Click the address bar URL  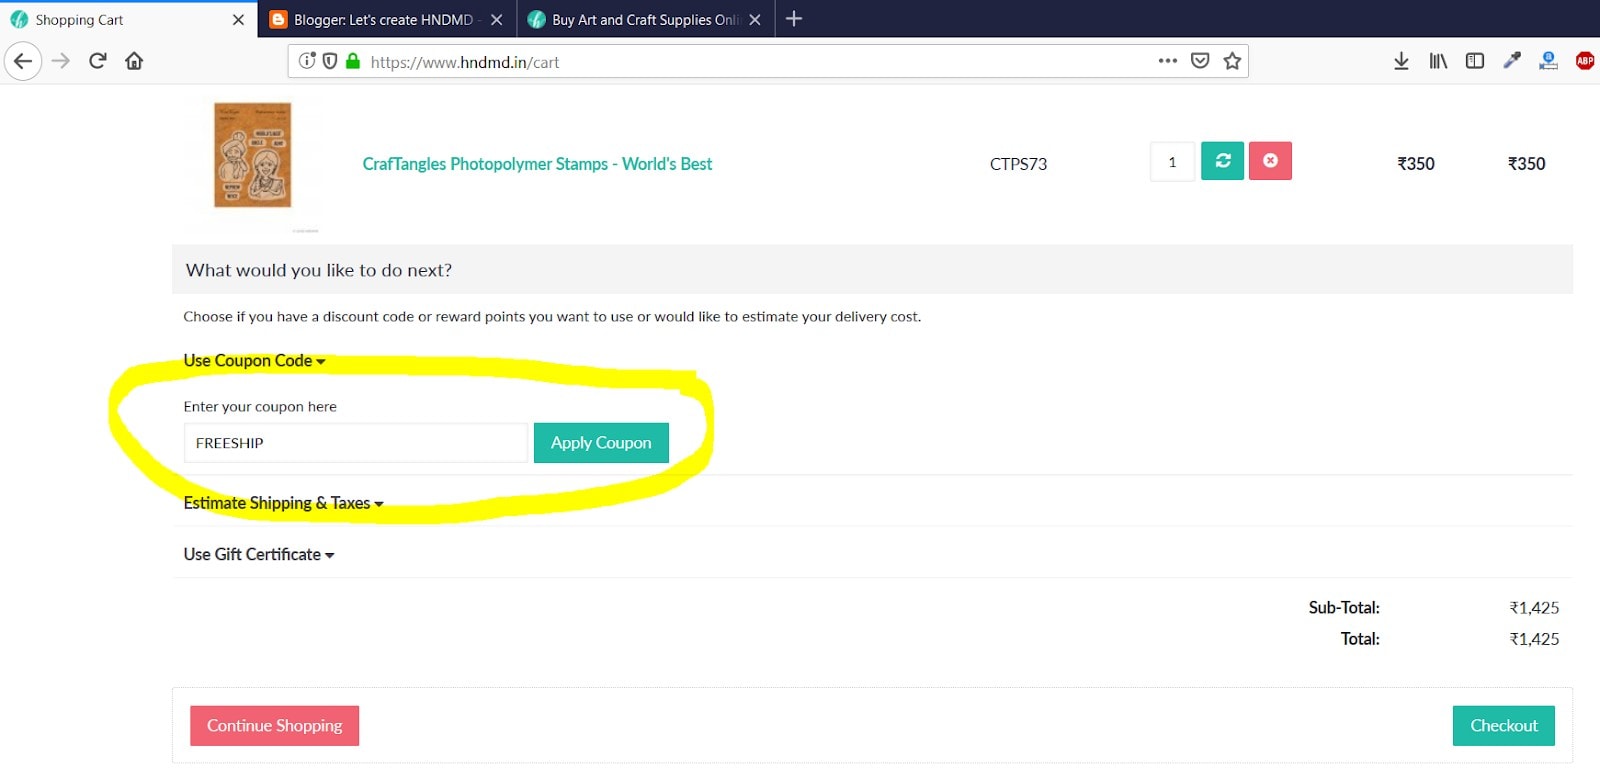pos(465,62)
